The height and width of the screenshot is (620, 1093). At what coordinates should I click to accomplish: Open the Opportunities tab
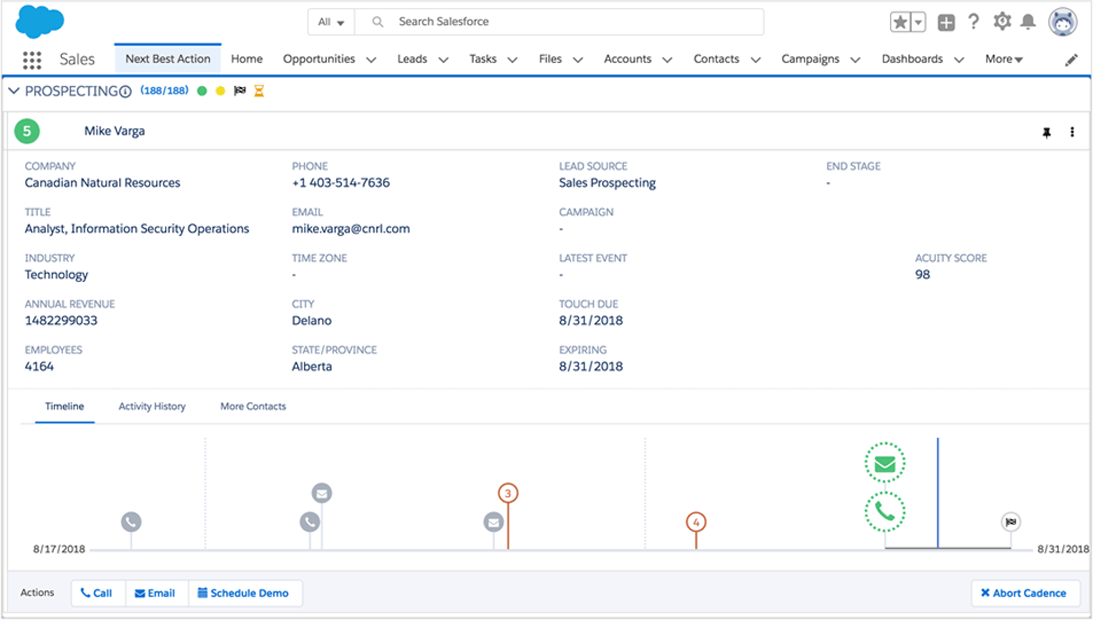pyautogui.click(x=319, y=59)
